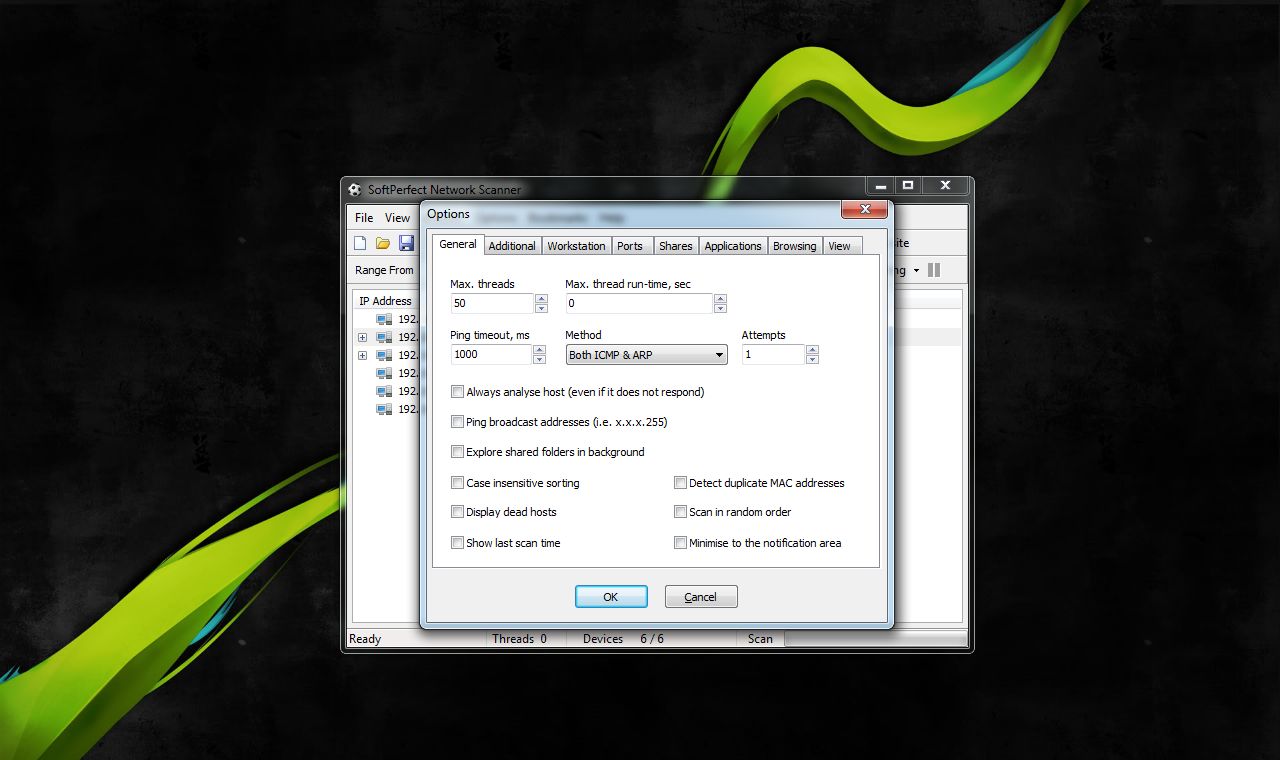The height and width of the screenshot is (760, 1280).
Task: Increase Ping timeout with the up arrow
Action: pyautogui.click(x=539, y=350)
